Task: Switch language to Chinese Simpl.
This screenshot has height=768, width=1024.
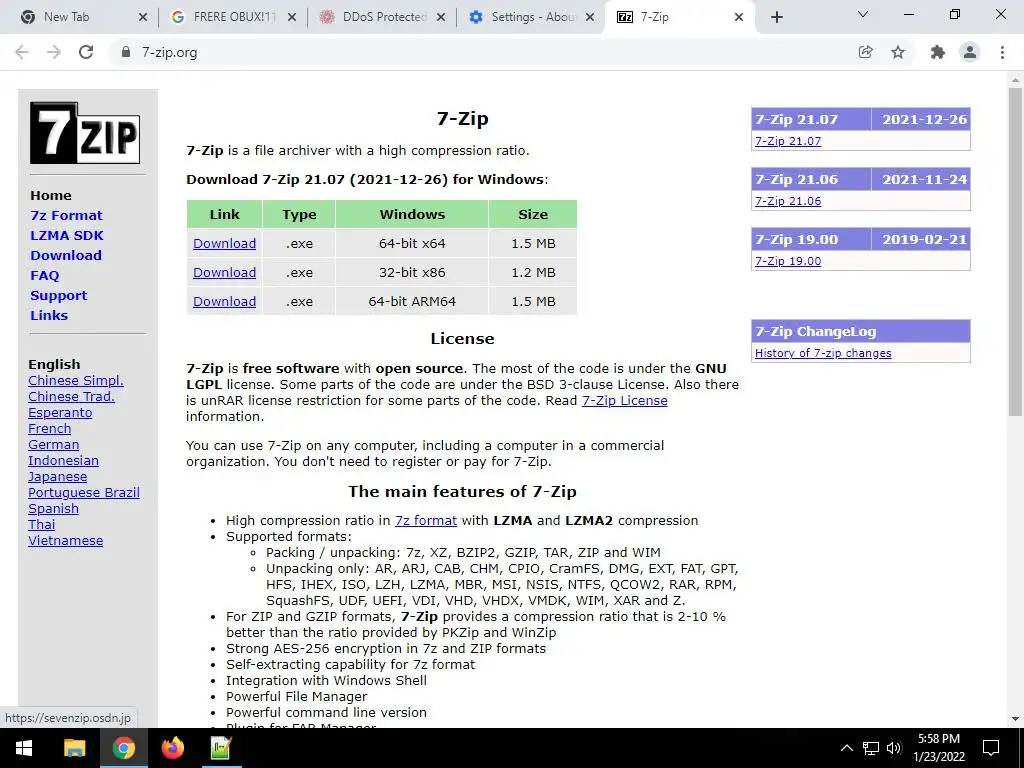Action: 76,381
